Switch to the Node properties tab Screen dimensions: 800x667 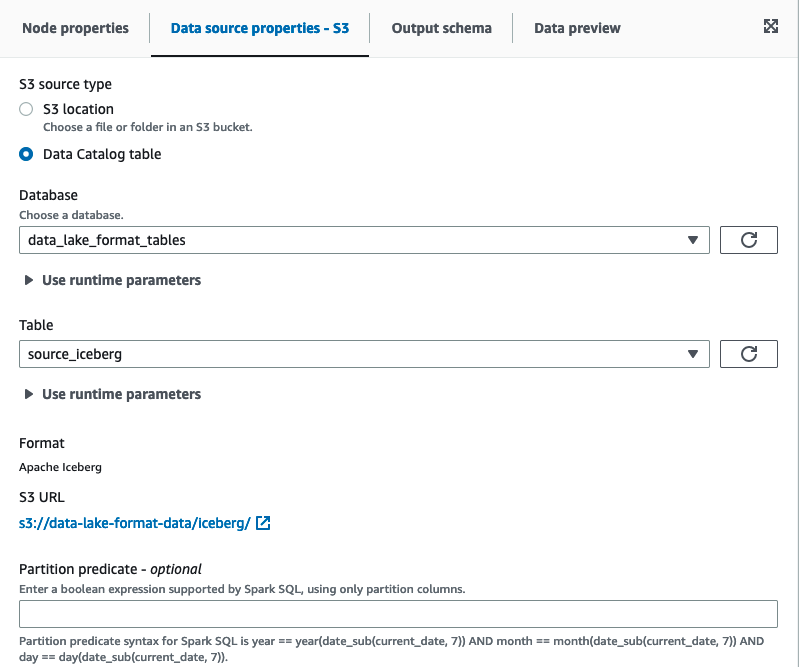point(75,28)
